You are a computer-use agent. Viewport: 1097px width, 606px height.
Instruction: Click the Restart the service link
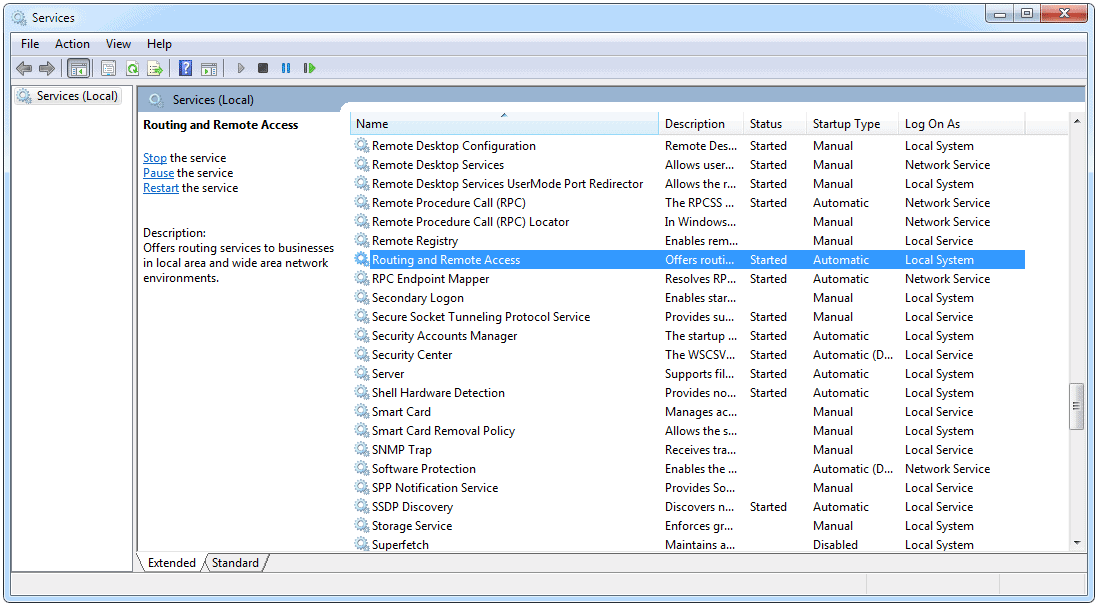tap(161, 188)
